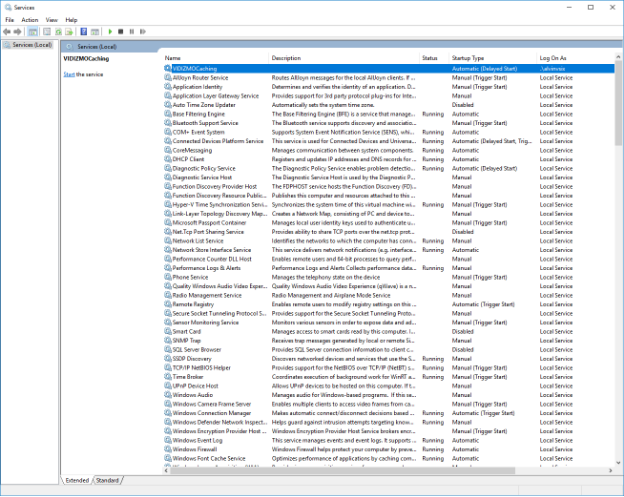Open the Action menu

[x=30, y=19]
